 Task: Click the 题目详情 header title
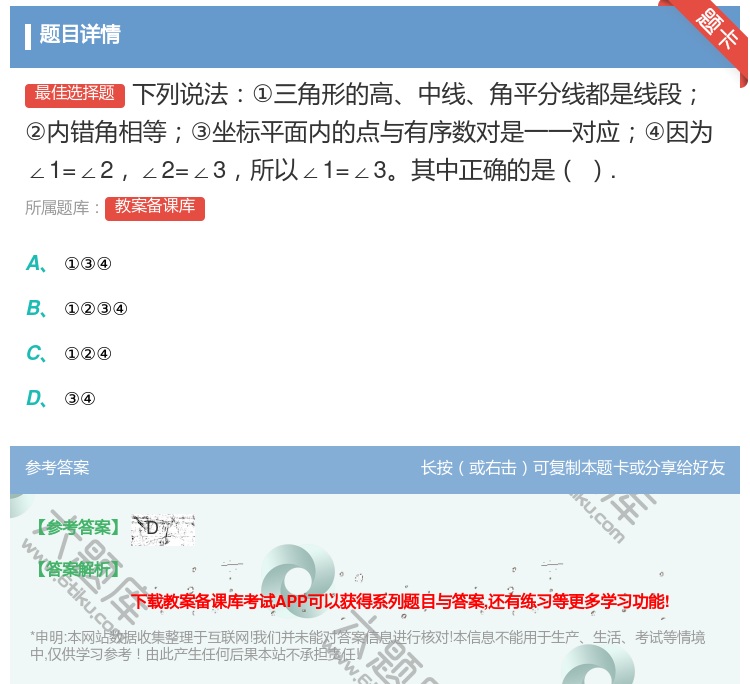click(x=80, y=34)
